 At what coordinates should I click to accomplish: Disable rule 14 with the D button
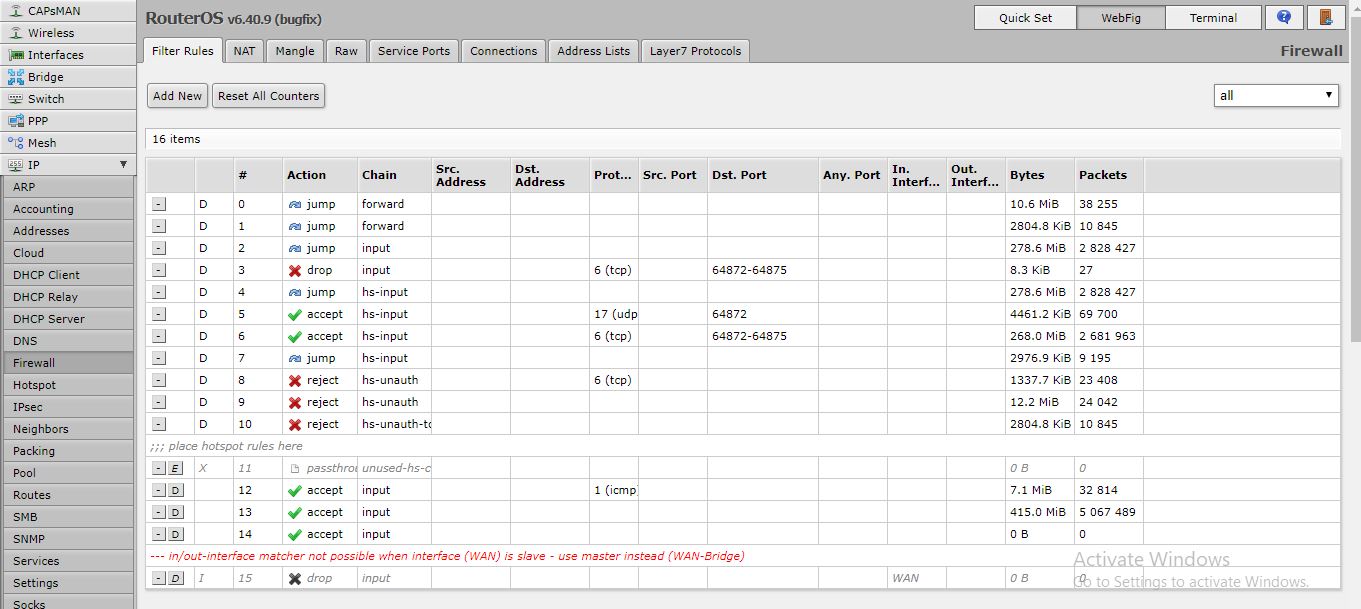click(x=175, y=534)
